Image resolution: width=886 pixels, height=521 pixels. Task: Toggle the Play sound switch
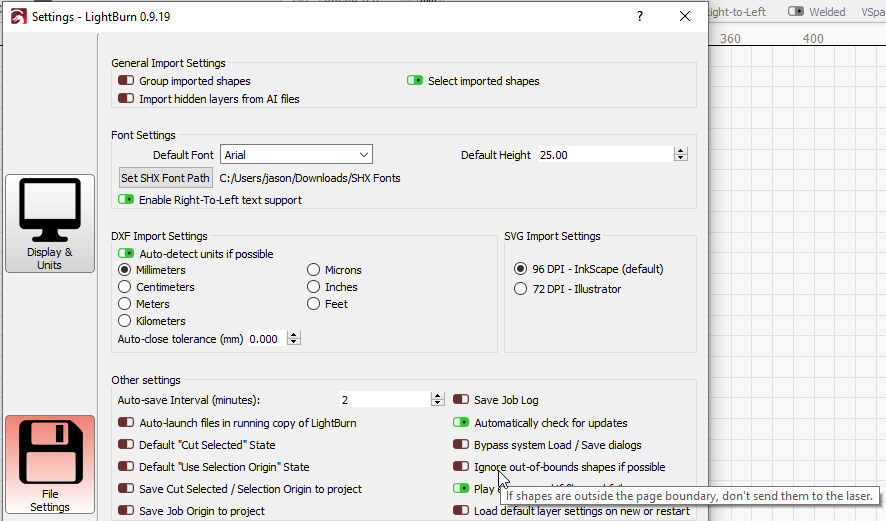tap(461, 488)
